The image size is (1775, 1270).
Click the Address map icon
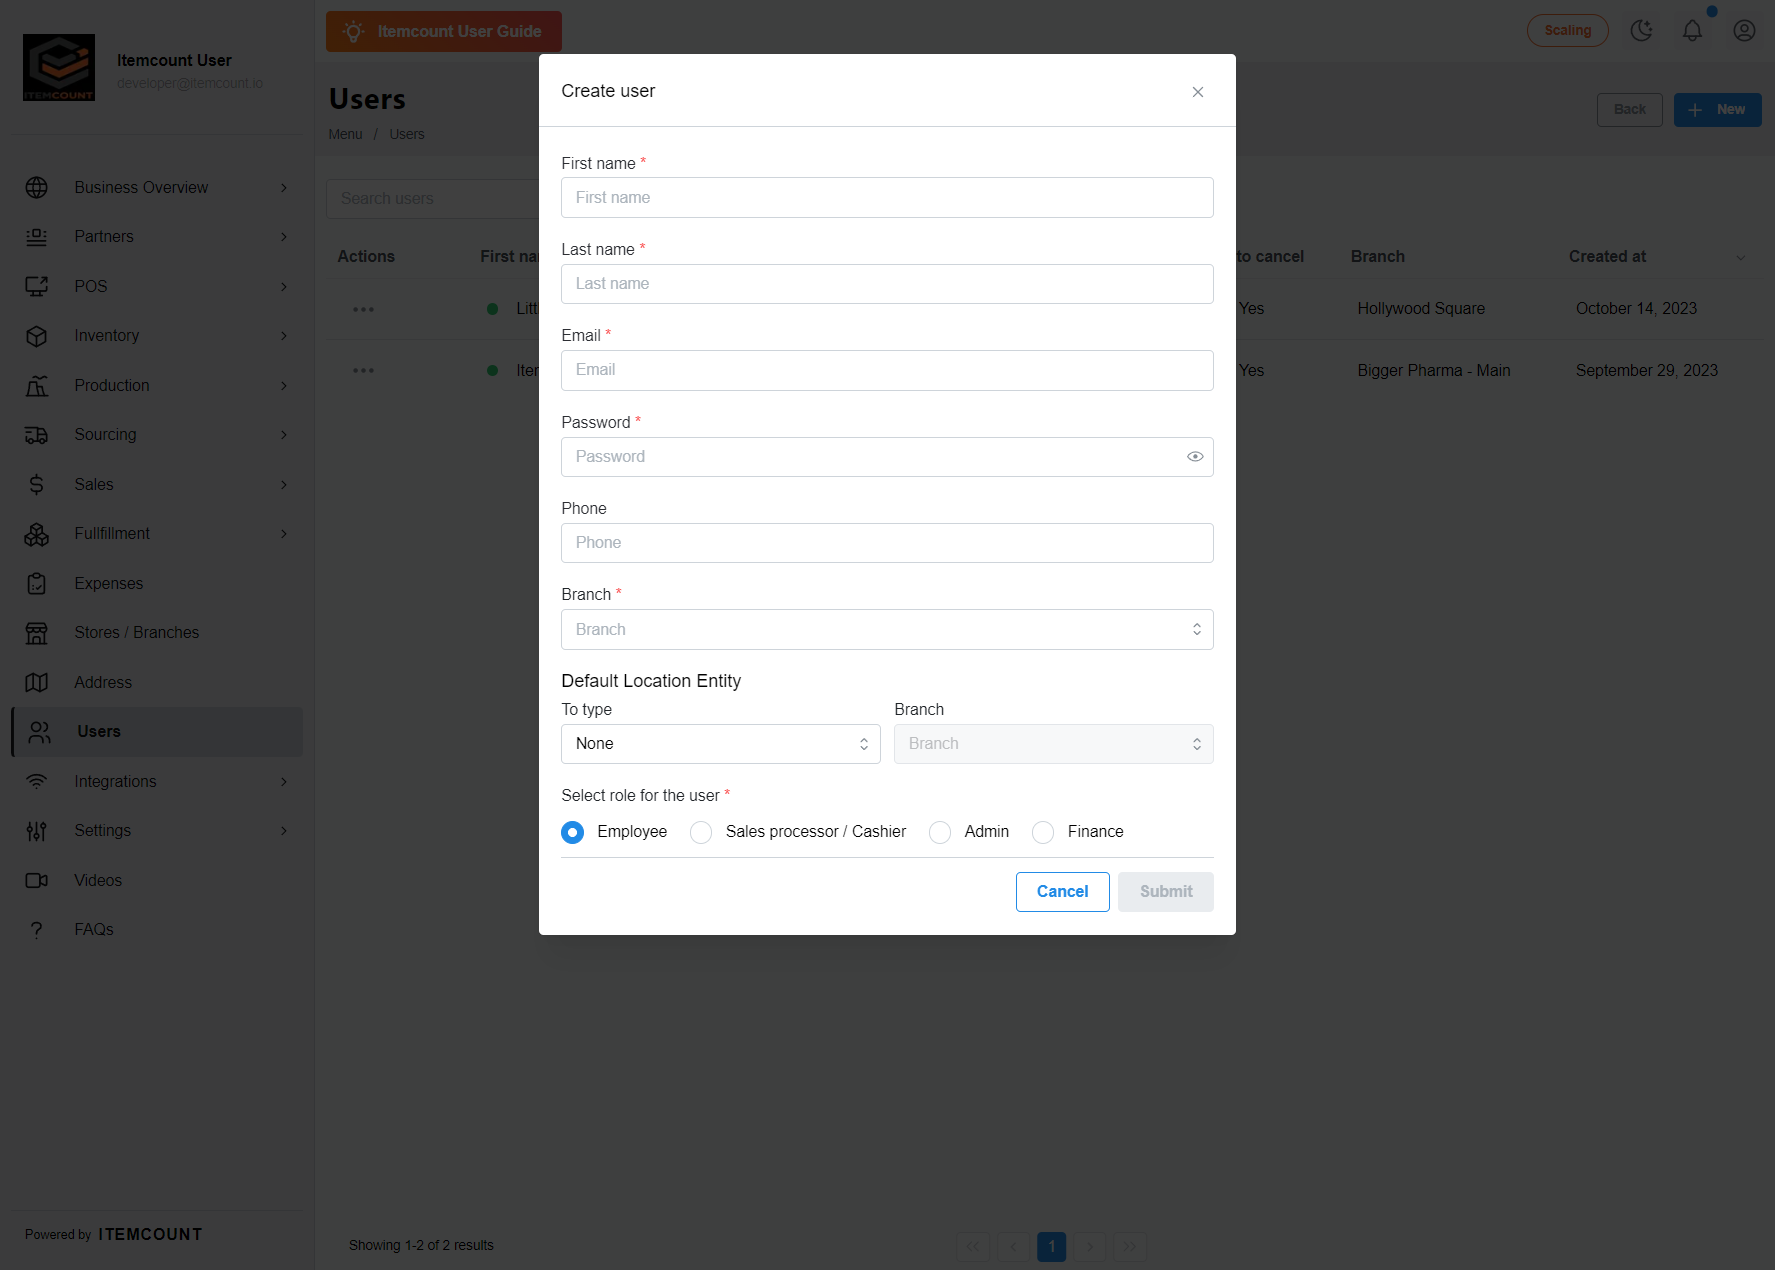[37, 683]
